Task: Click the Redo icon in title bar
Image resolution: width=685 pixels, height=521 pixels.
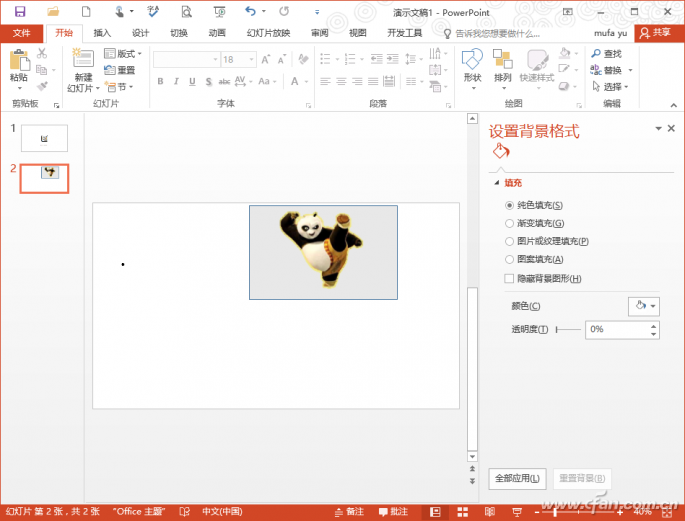Action: [x=284, y=11]
